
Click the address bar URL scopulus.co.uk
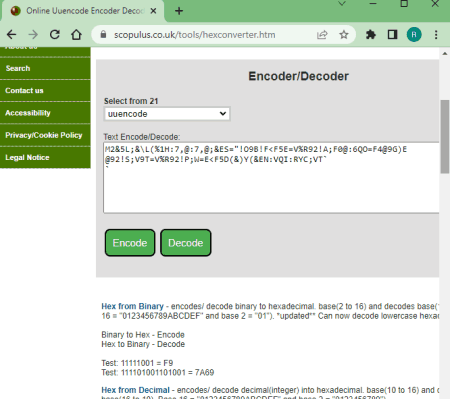(x=195, y=35)
